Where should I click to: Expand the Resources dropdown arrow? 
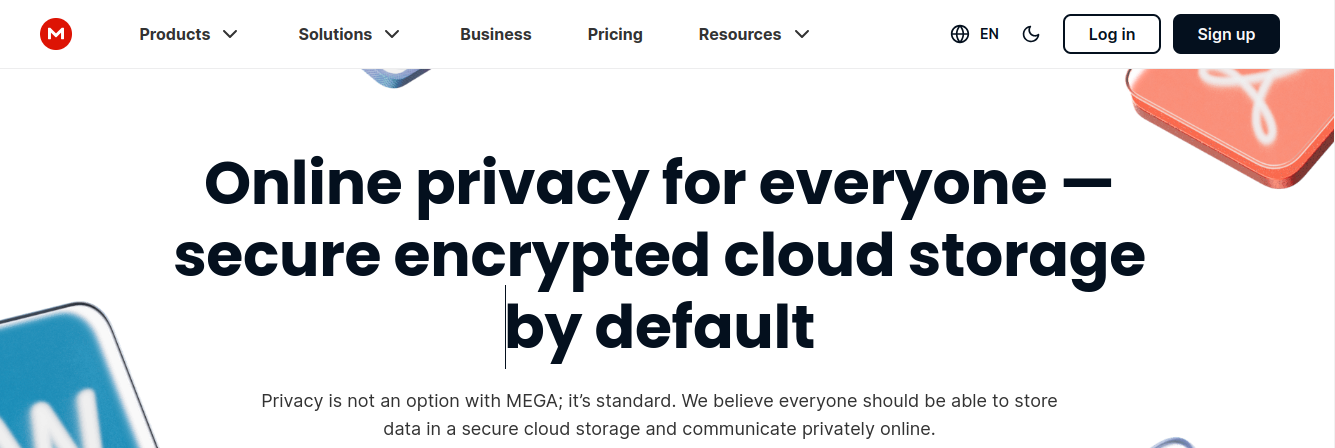point(802,34)
